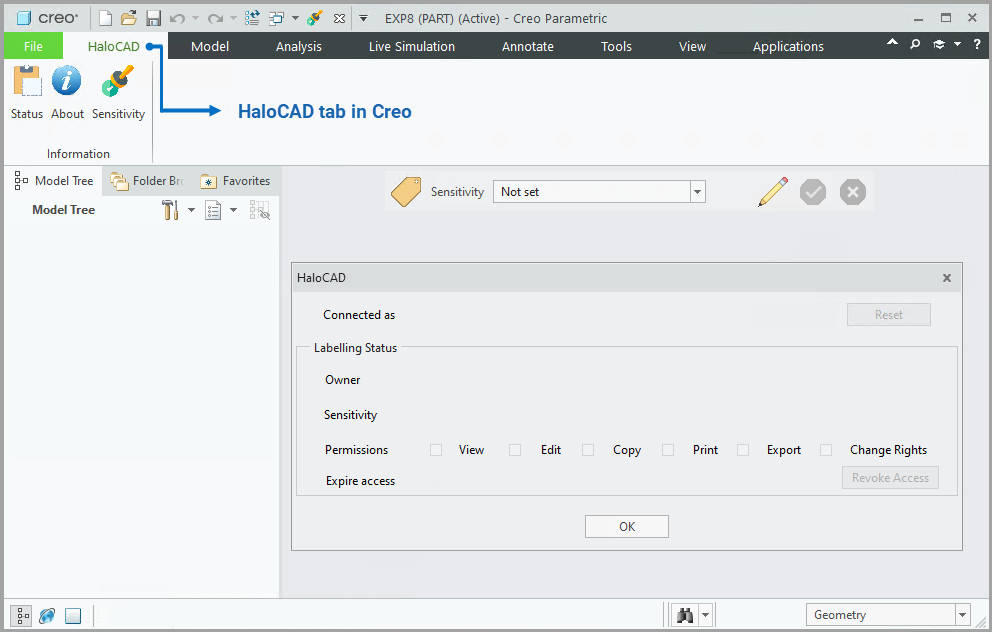
Task: Close the HaloCAD dialog with its X
Action: 946,278
